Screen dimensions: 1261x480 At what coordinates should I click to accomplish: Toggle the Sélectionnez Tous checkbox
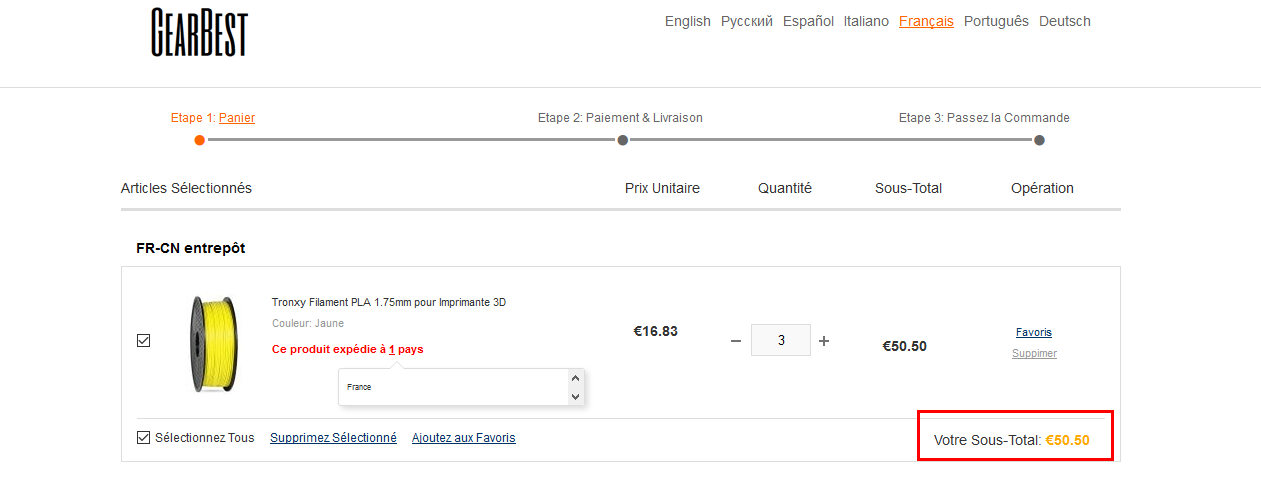tap(143, 437)
